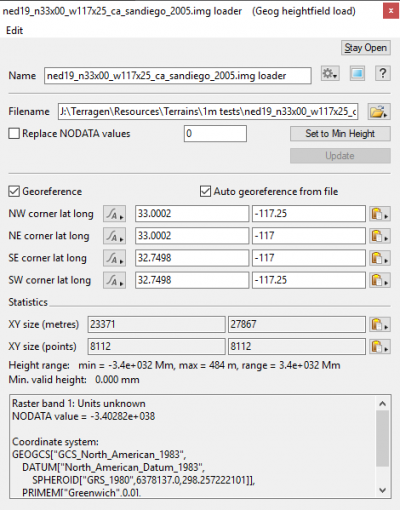Open the Edit menu
Viewport: 400px width, 510px height.
(x=14, y=31)
